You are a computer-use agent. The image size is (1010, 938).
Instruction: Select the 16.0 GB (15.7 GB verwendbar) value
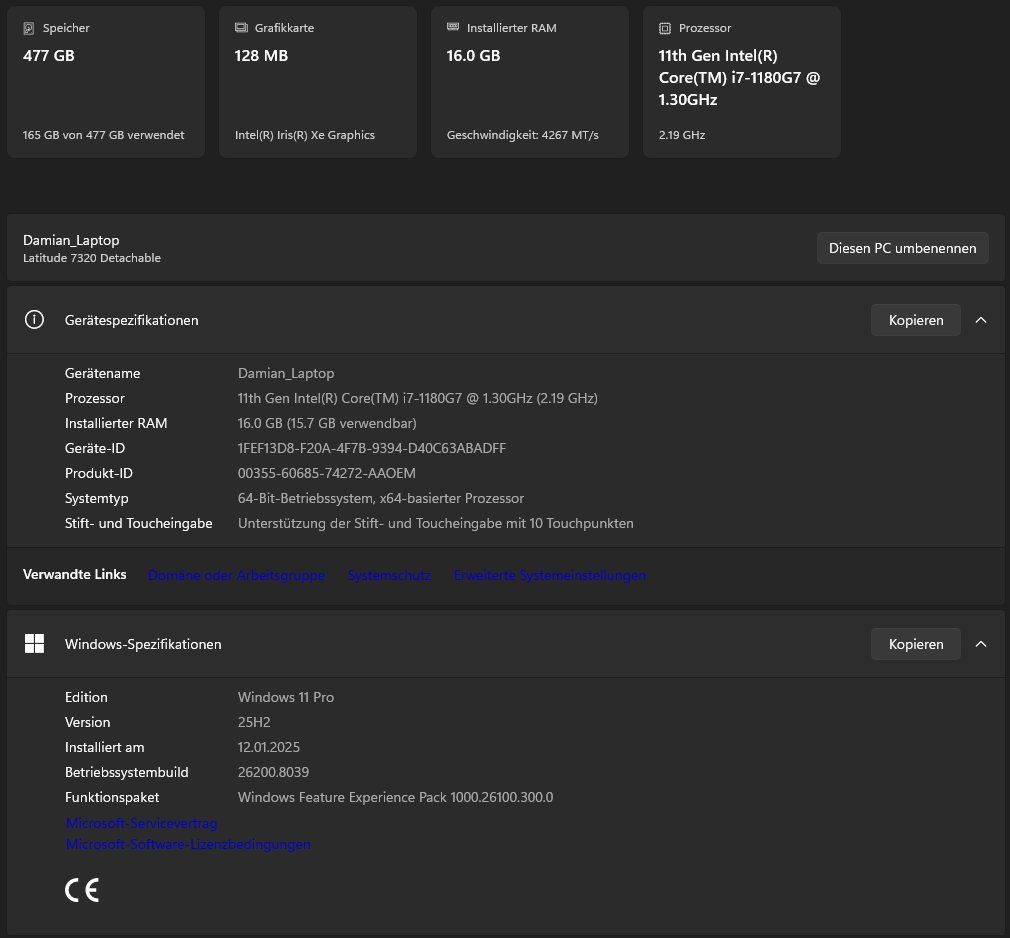click(327, 423)
